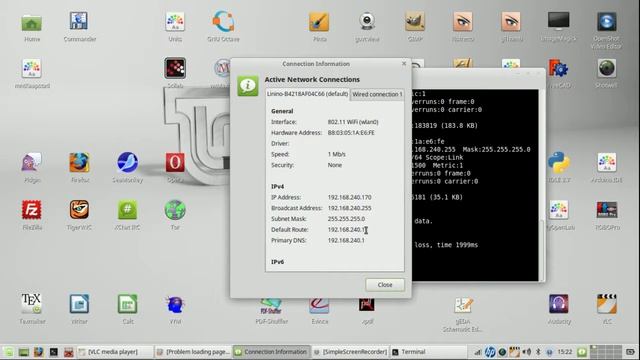Open the volume control tray icon

point(527,352)
